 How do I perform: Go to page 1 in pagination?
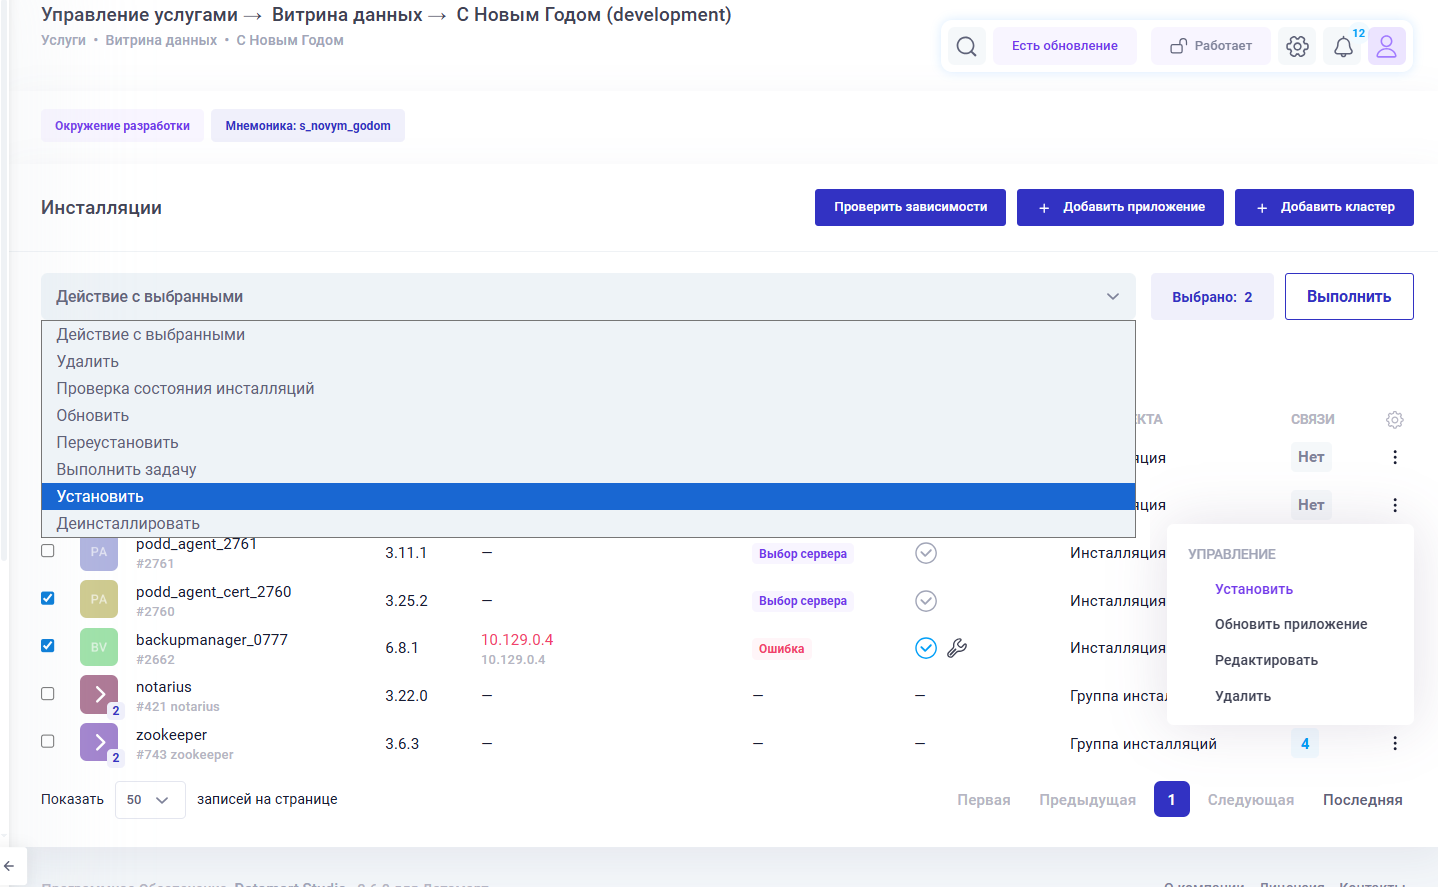[x=1172, y=800]
